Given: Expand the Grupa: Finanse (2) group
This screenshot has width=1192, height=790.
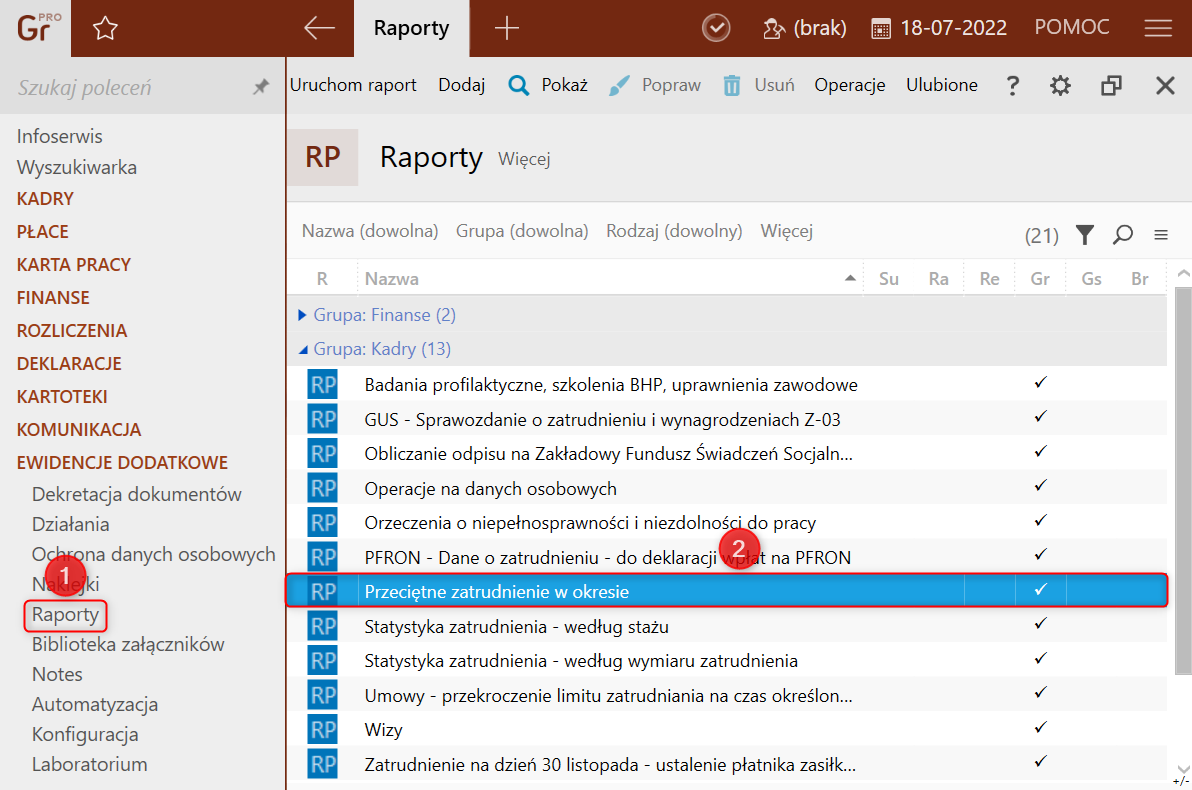Looking at the screenshot, I should pos(302,315).
